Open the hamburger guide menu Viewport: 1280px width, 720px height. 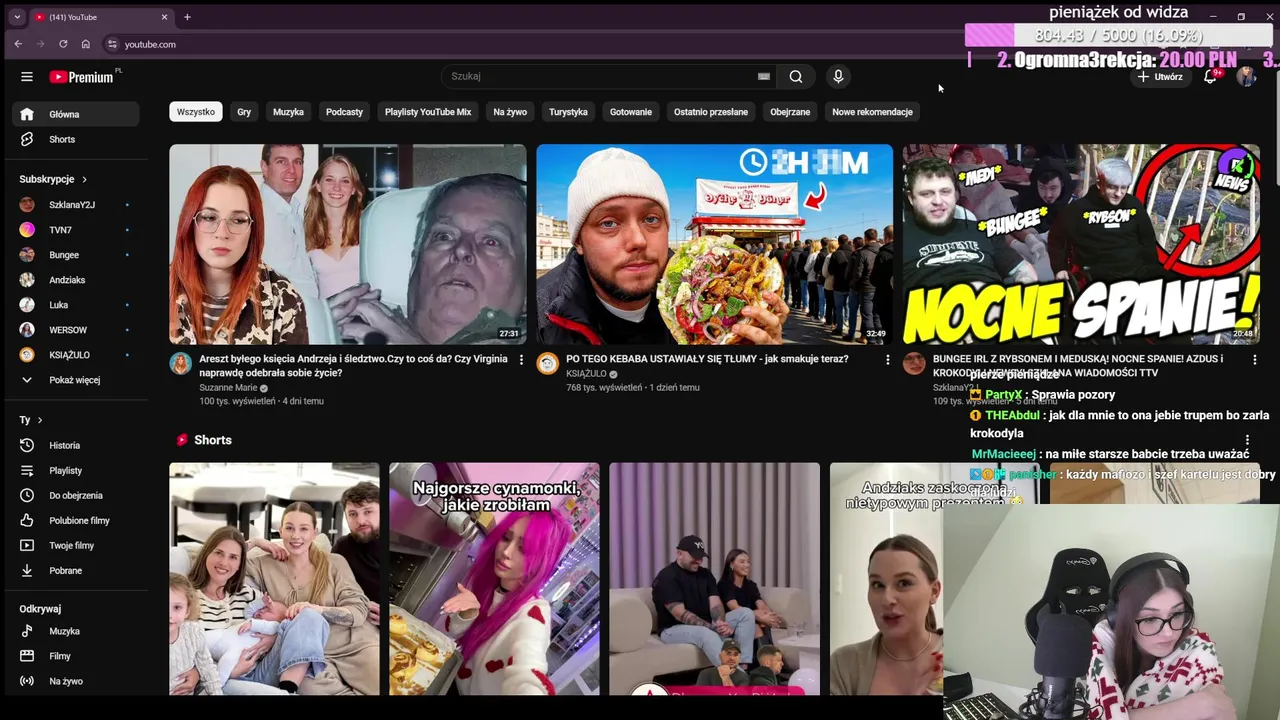[27, 77]
